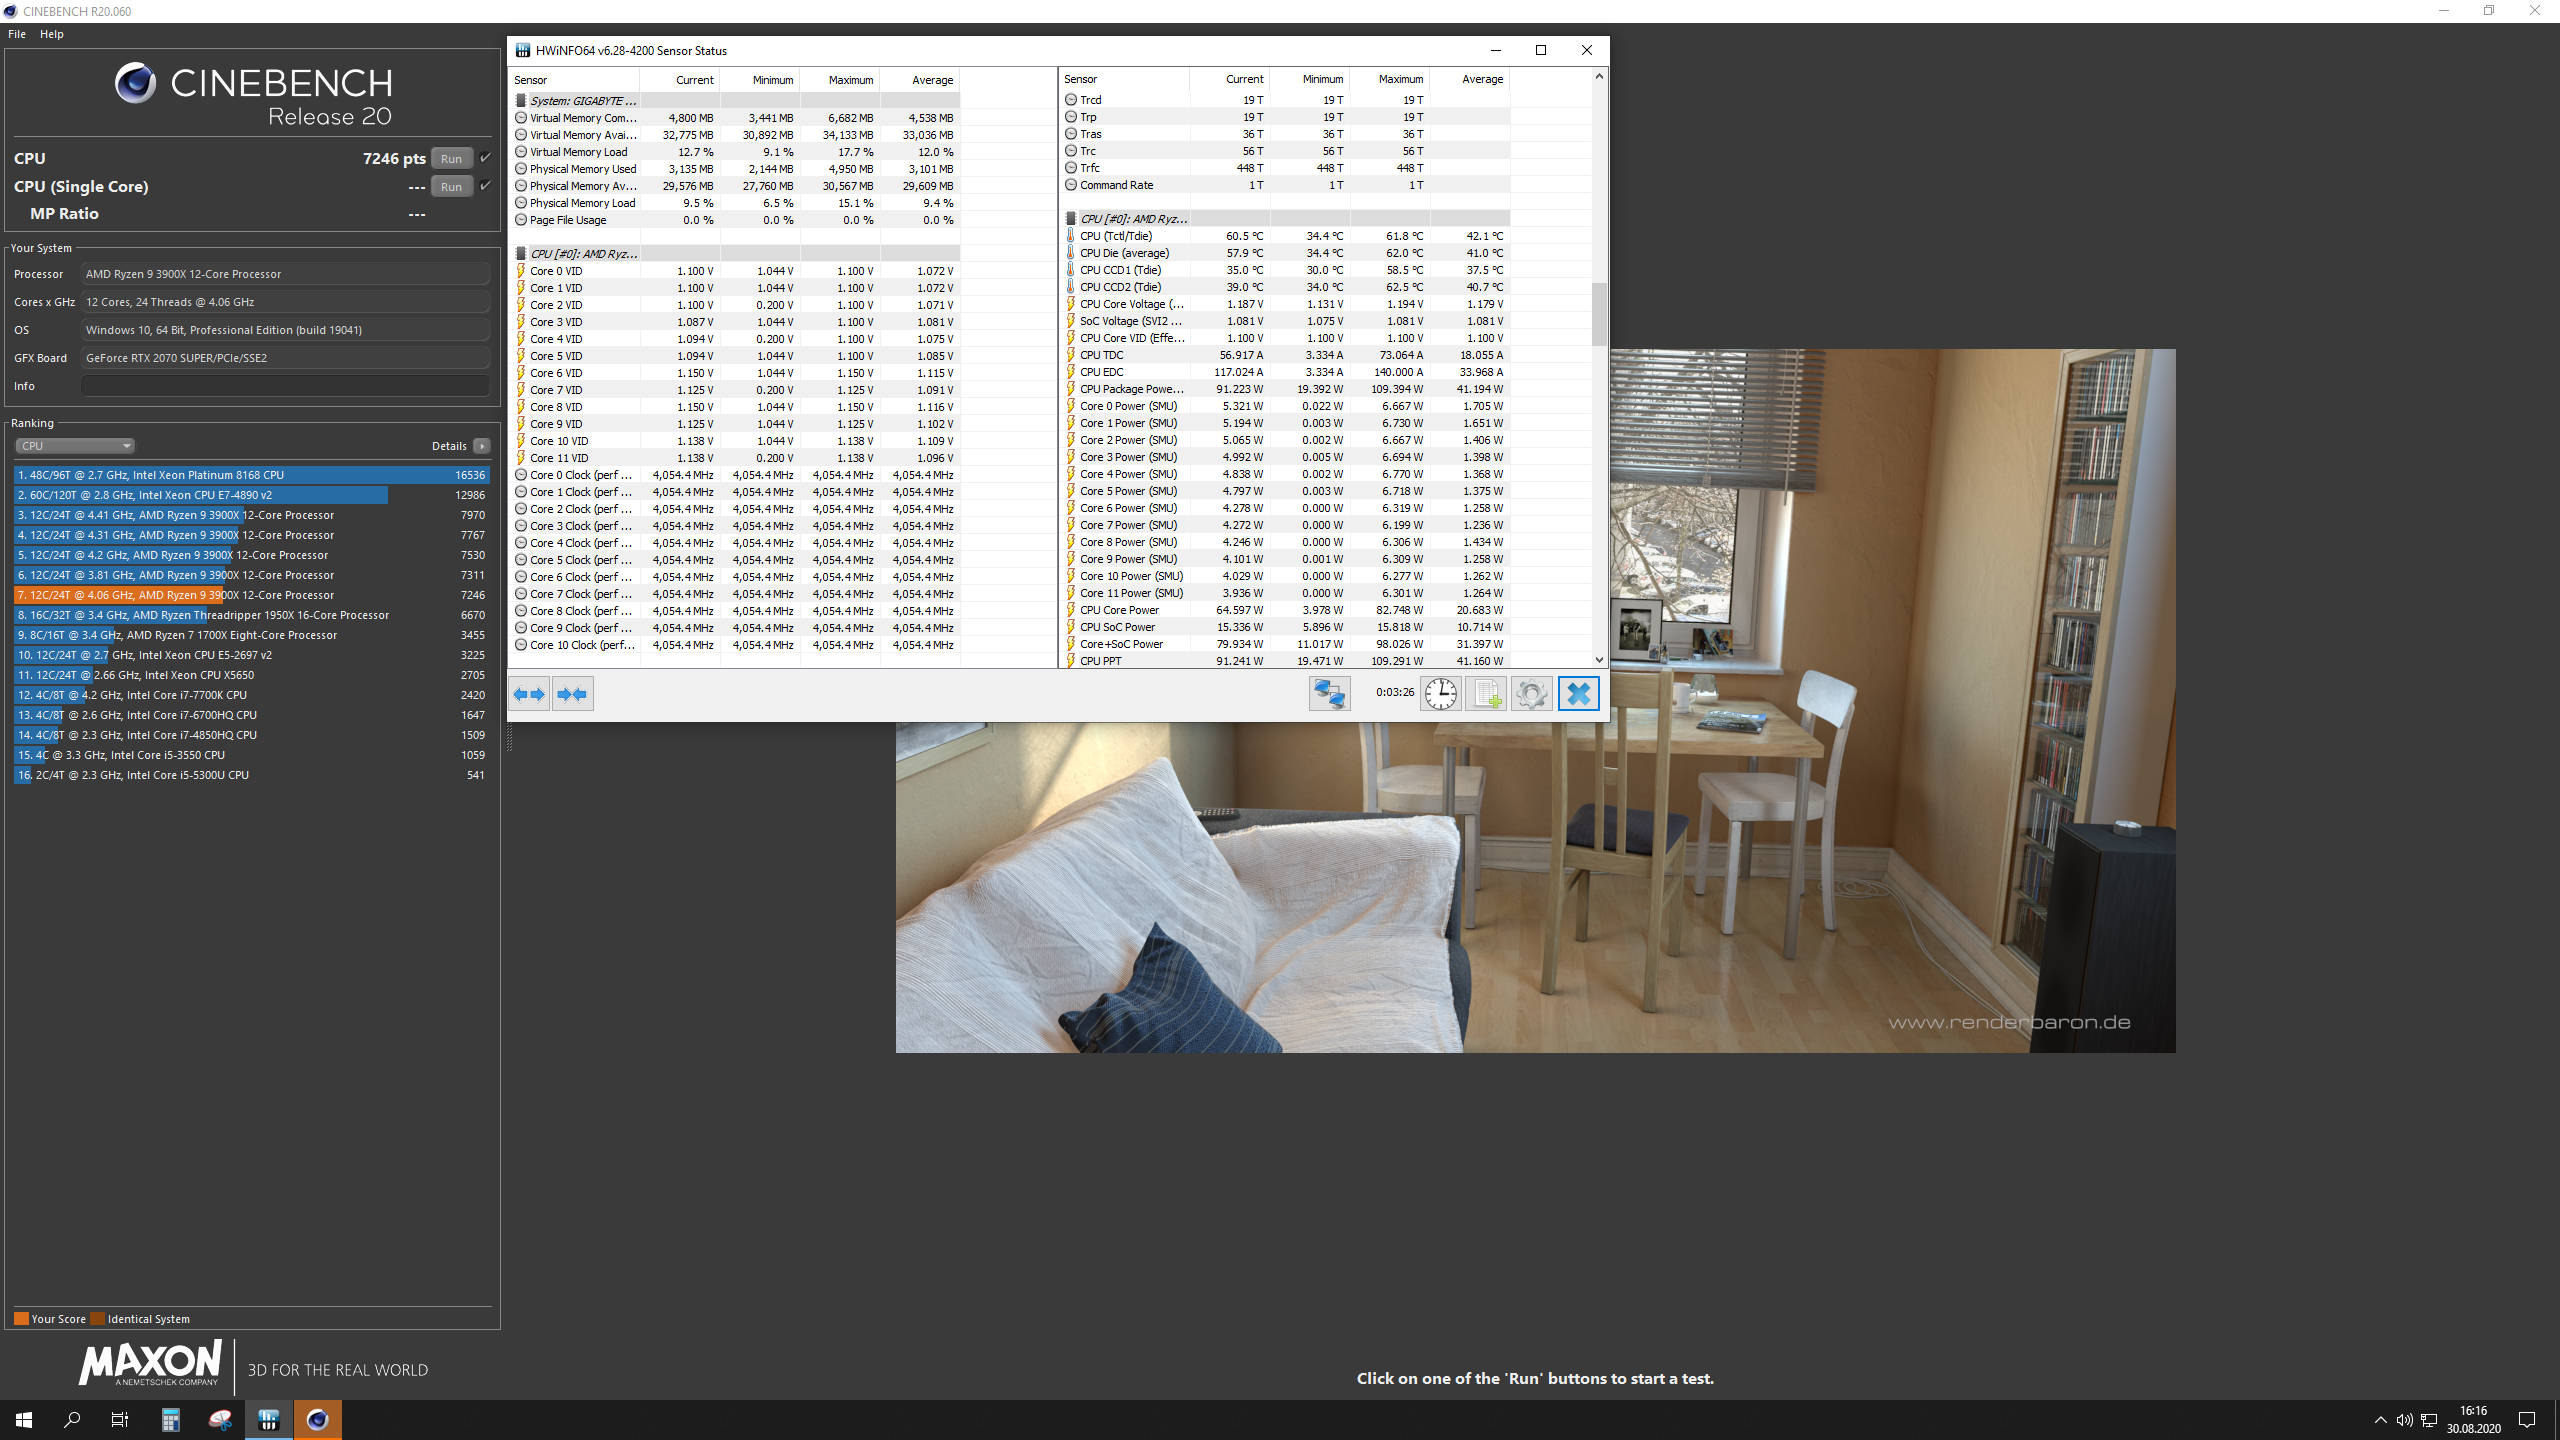Viewport: 2560px width, 1440px height.
Task: Click the CPU PPT lightning icon
Action: pos(1071,661)
